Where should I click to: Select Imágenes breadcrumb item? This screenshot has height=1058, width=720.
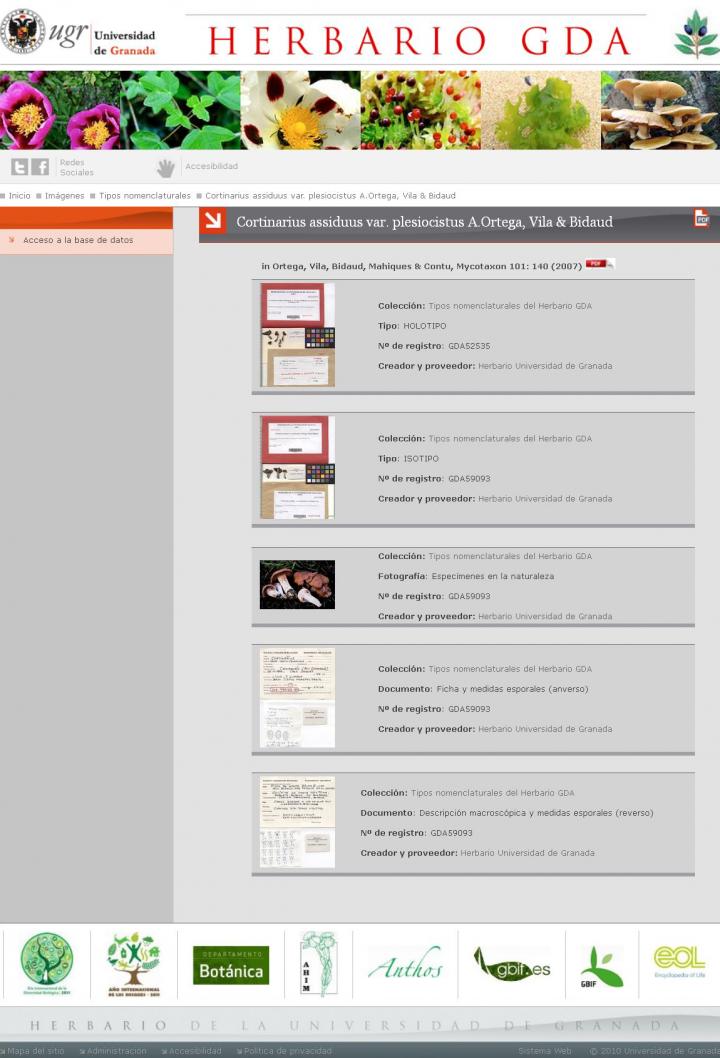point(64,196)
